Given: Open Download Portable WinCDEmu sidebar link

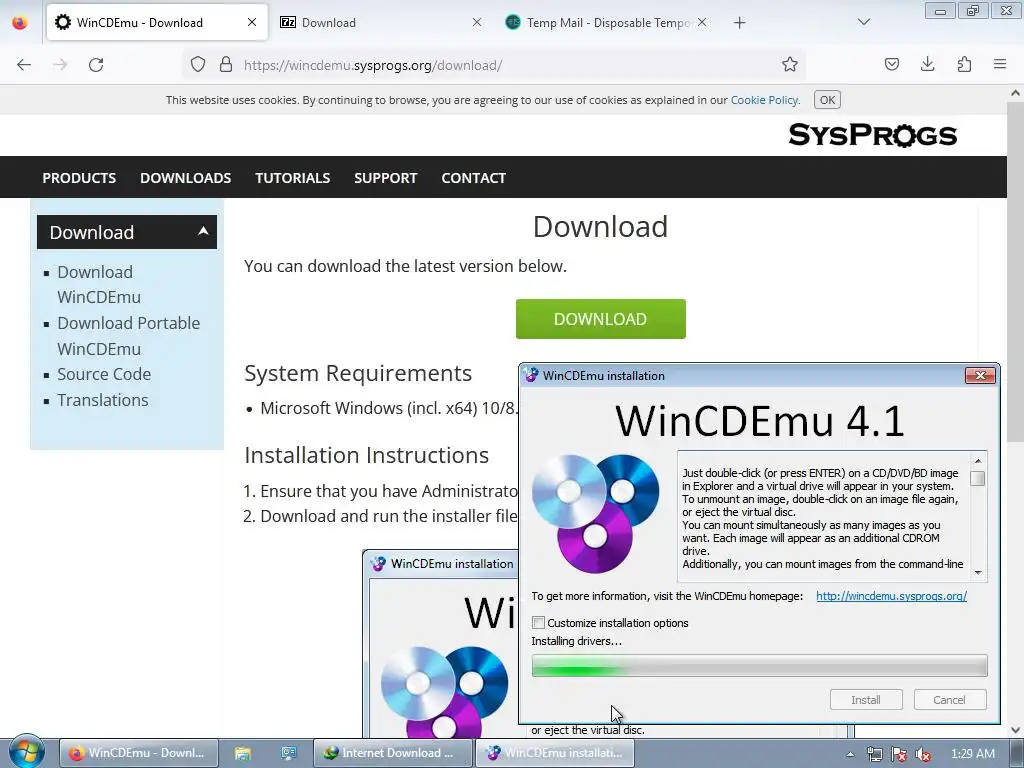Looking at the screenshot, I should click(129, 336).
